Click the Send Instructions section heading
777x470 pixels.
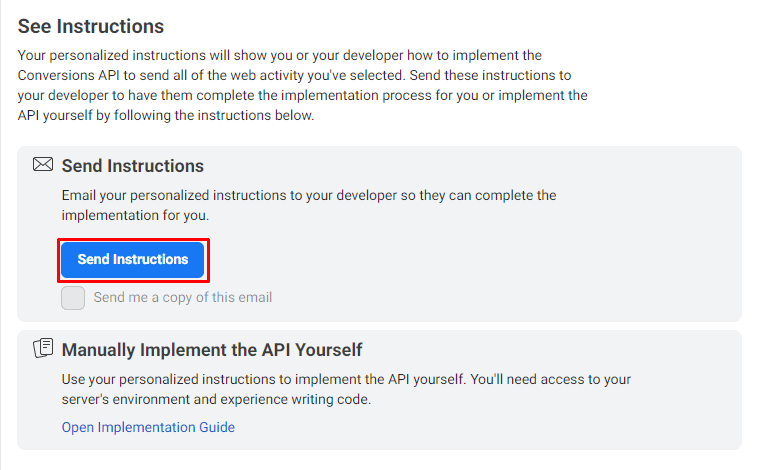click(133, 166)
